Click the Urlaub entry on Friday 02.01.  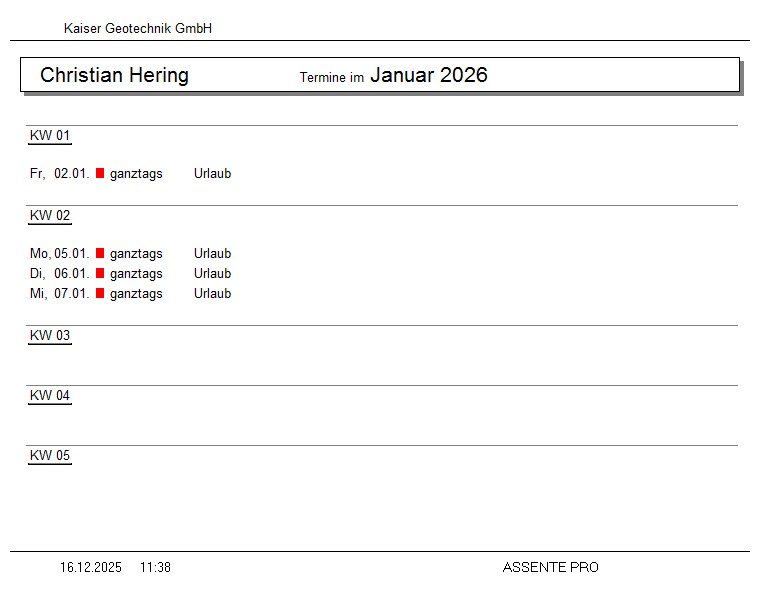(x=212, y=174)
